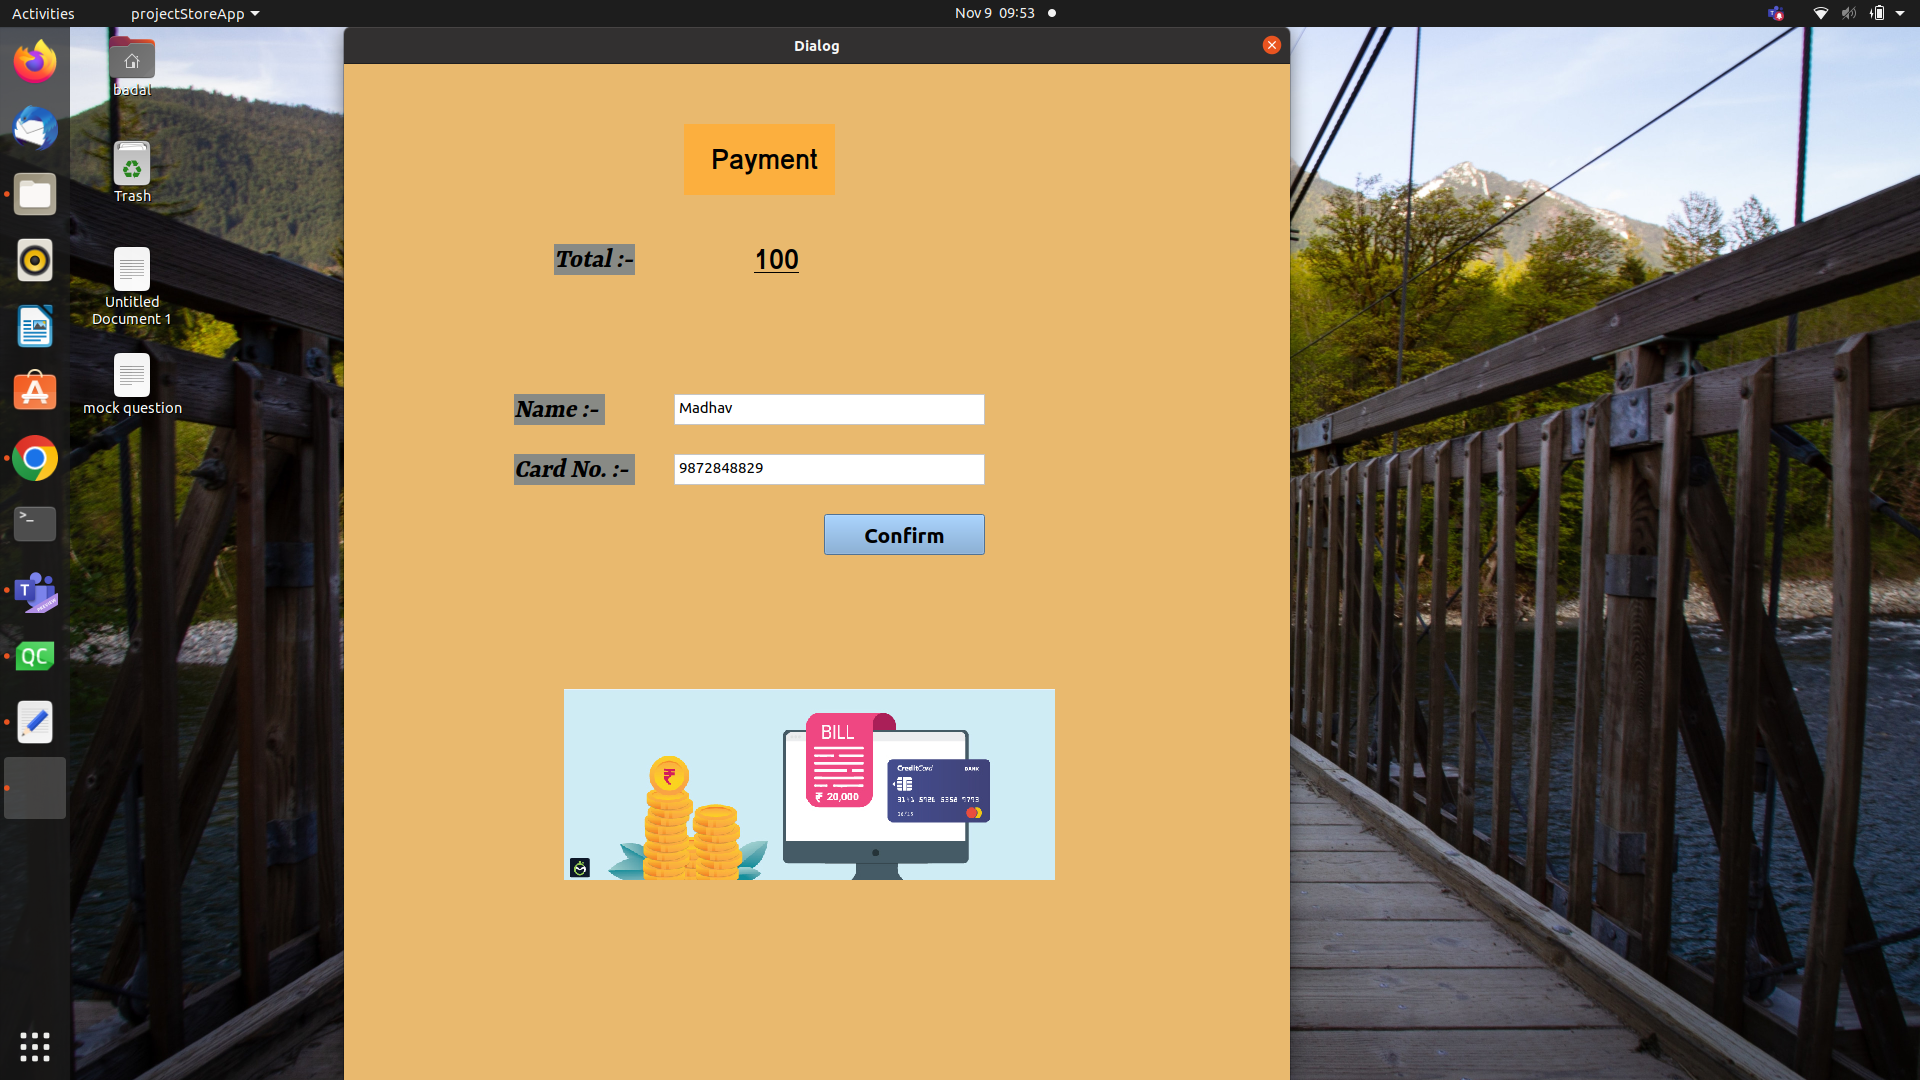Image resolution: width=1920 pixels, height=1080 pixels.
Task: Open the clock and calendar menu
Action: 994,13
